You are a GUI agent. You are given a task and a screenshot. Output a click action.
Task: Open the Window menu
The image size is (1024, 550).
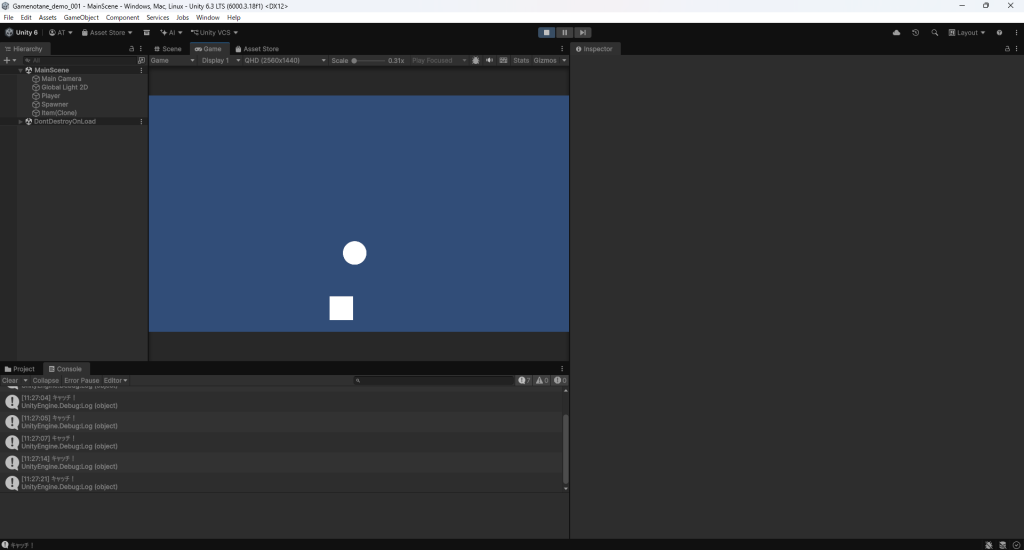coord(208,18)
